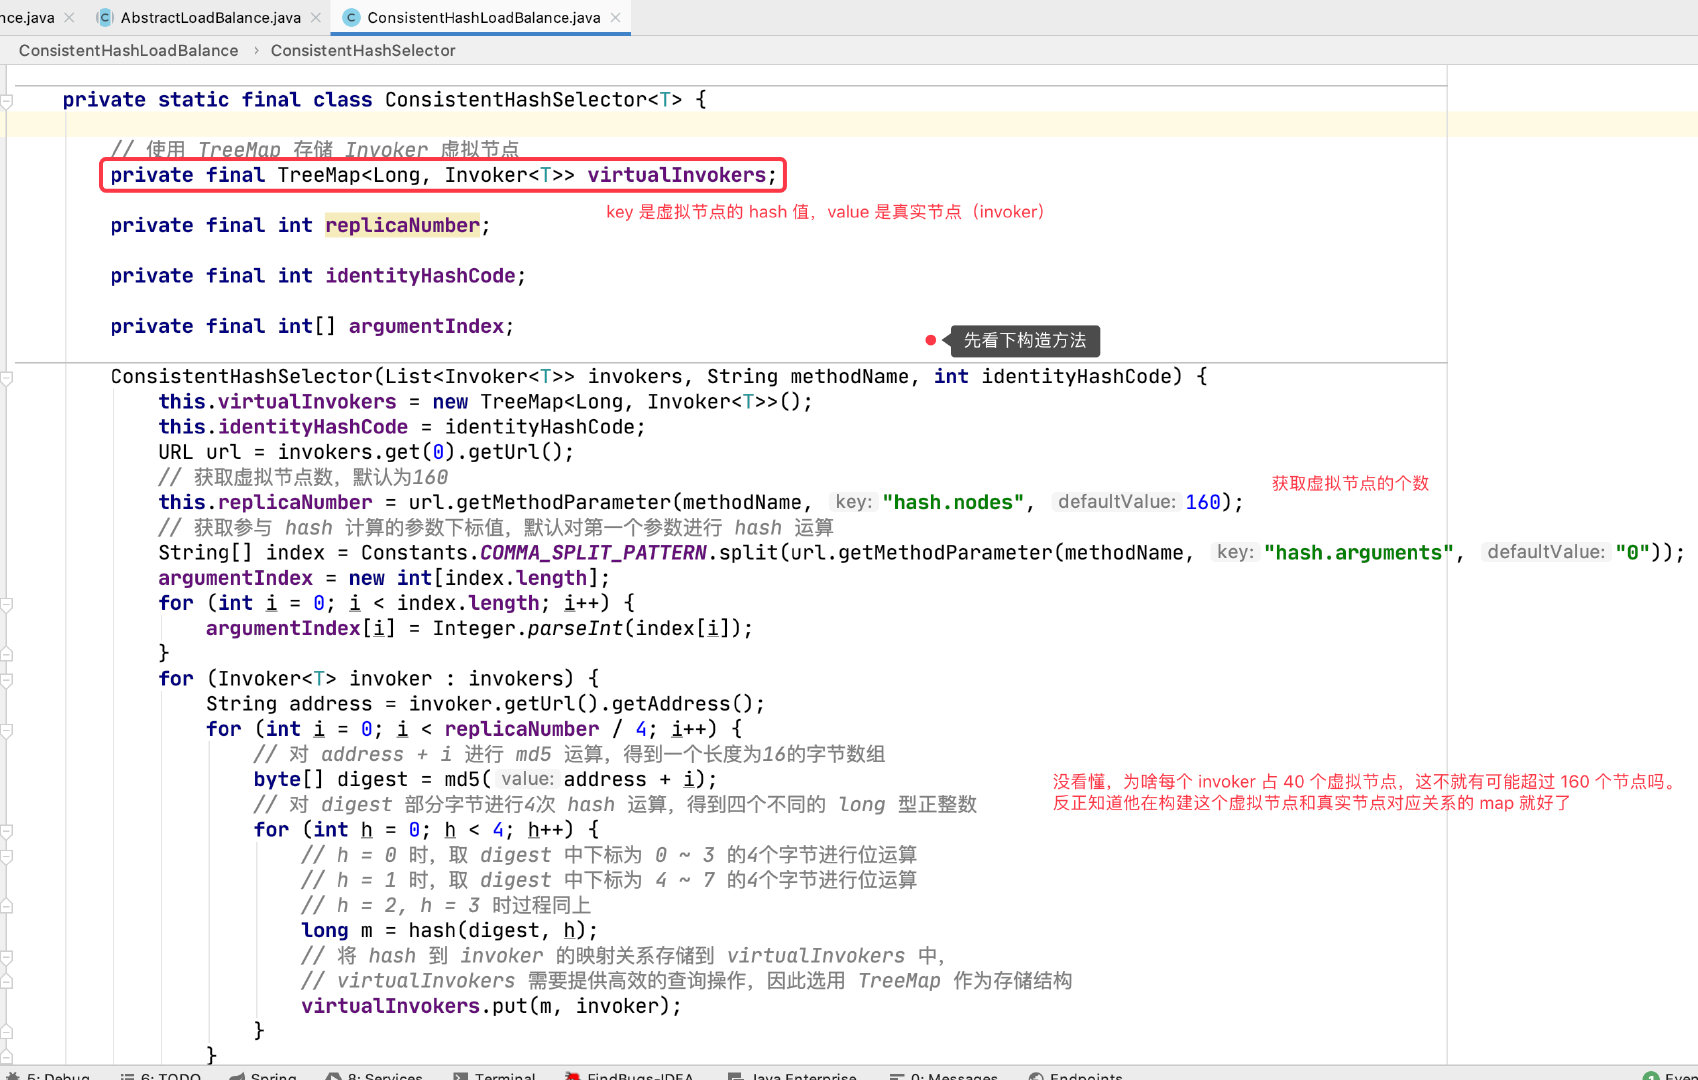Click ConsistentHashSelector in the breadcrumb bar
Viewport: 1698px width, 1080px height.
click(x=363, y=50)
